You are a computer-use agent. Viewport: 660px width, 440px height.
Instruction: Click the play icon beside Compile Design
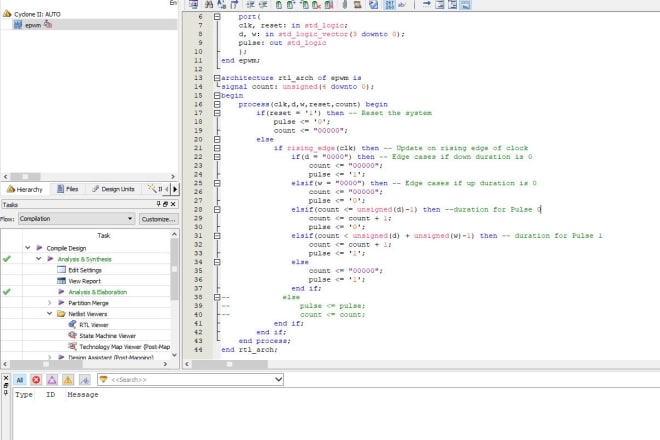tap(40, 248)
